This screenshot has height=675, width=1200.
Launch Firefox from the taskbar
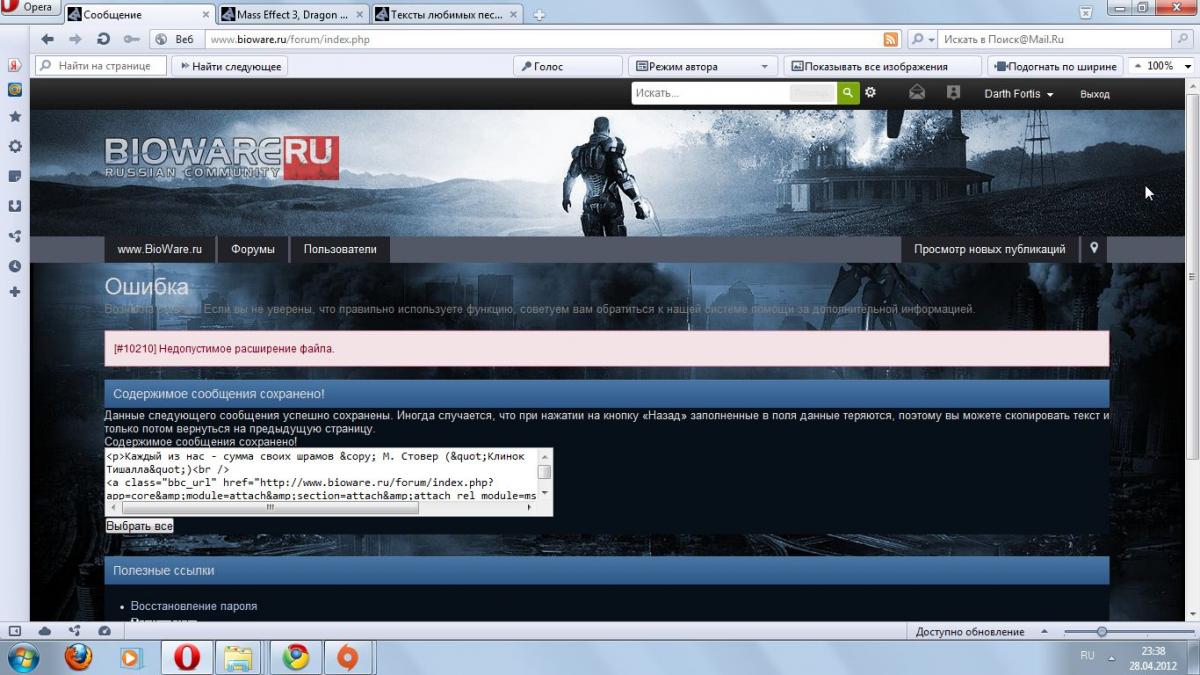click(x=78, y=657)
